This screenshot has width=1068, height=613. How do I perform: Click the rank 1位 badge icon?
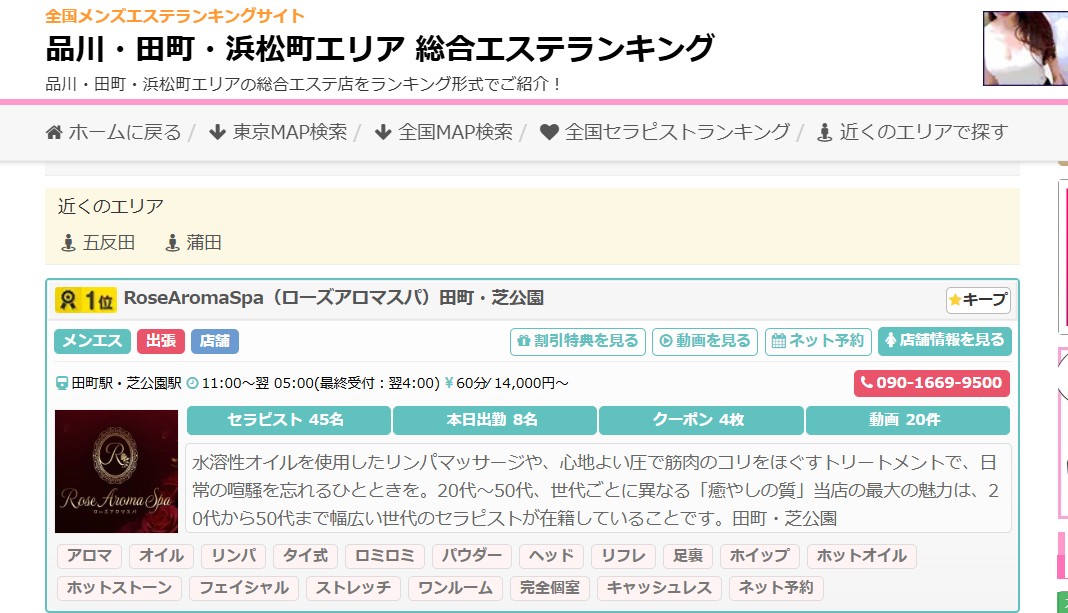pyautogui.click(x=85, y=299)
